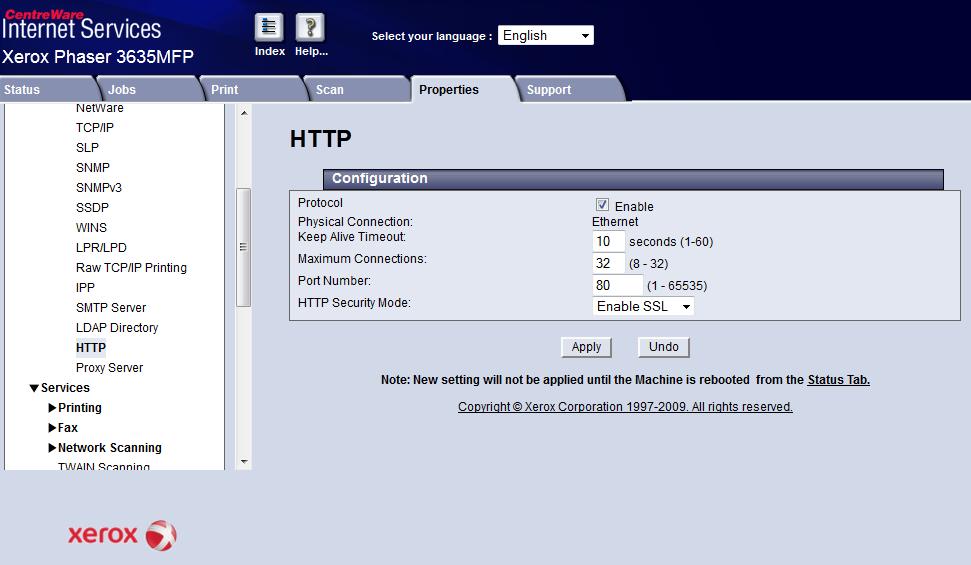Screen dimensions: 971x565
Task: Open NetWare in the sidebar
Action: [100, 108]
